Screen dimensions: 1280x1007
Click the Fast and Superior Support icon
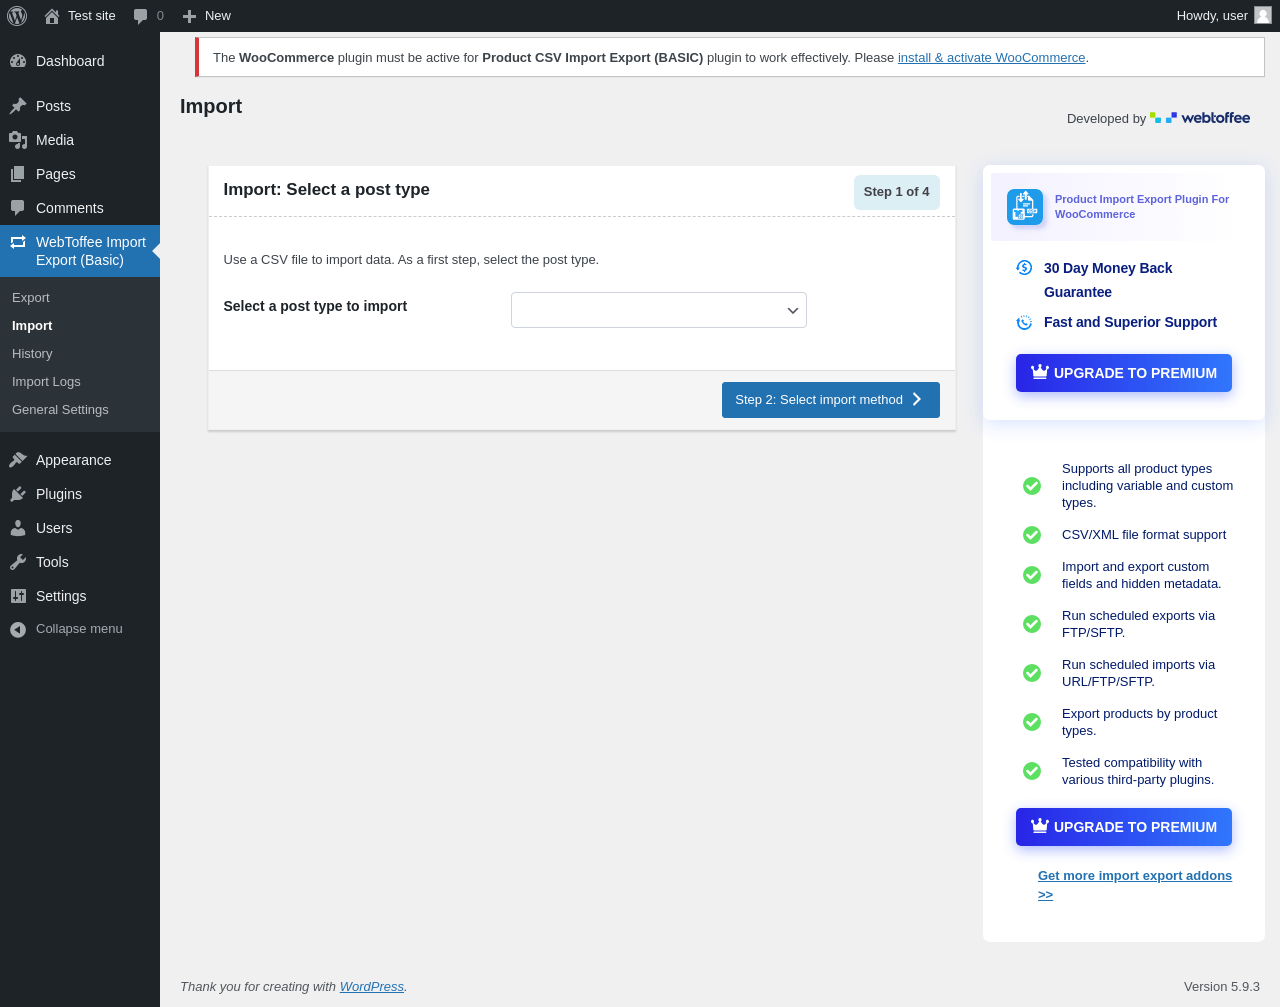click(x=1024, y=322)
